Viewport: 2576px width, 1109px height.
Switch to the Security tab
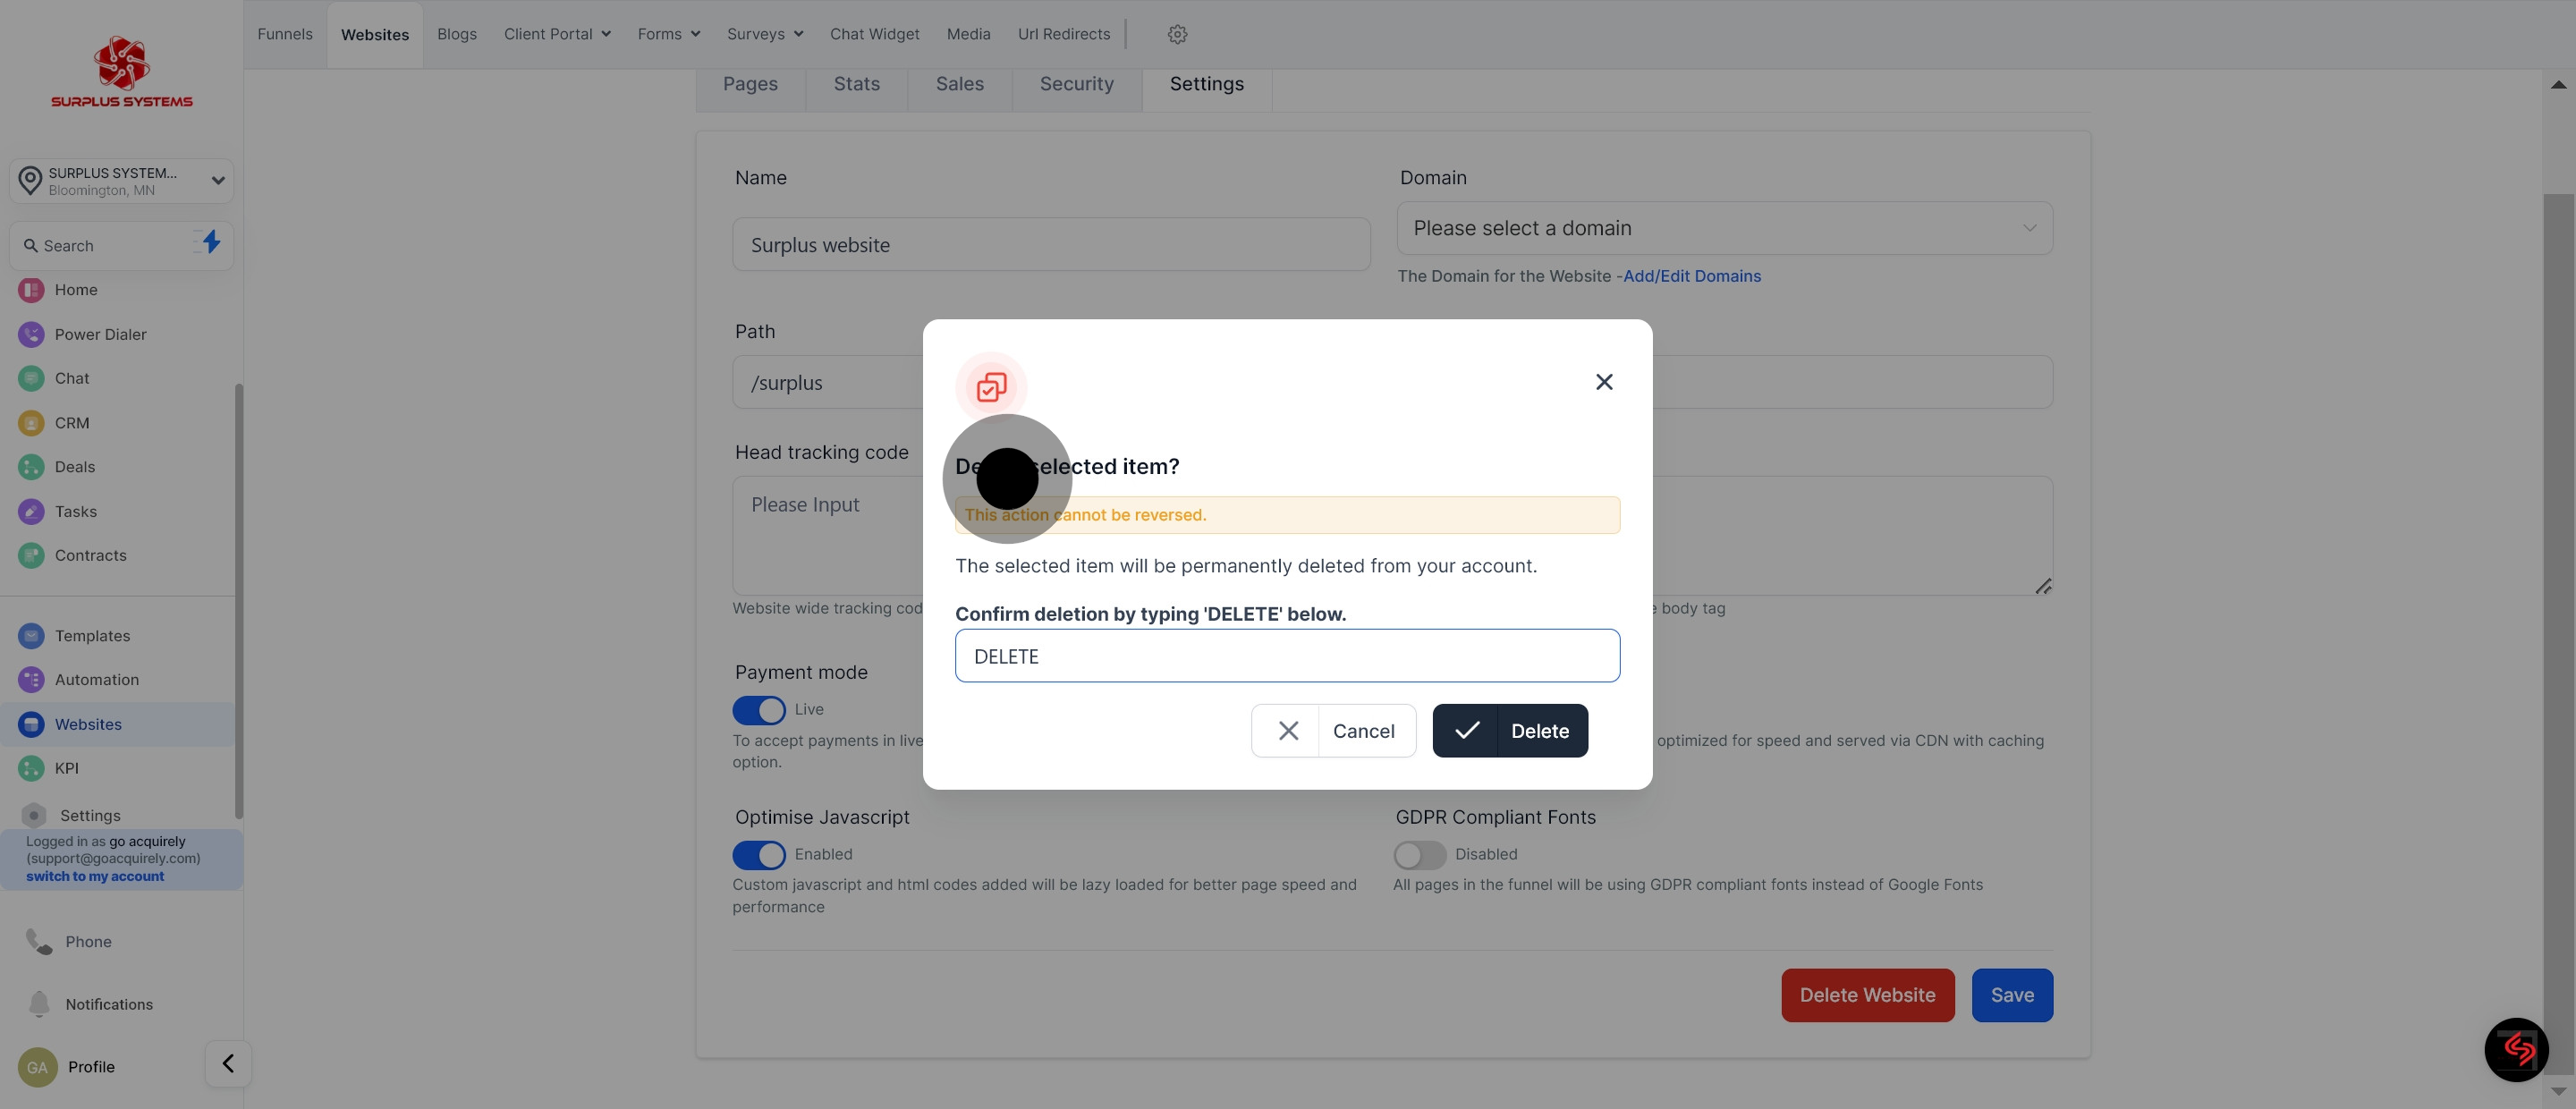coord(1076,84)
